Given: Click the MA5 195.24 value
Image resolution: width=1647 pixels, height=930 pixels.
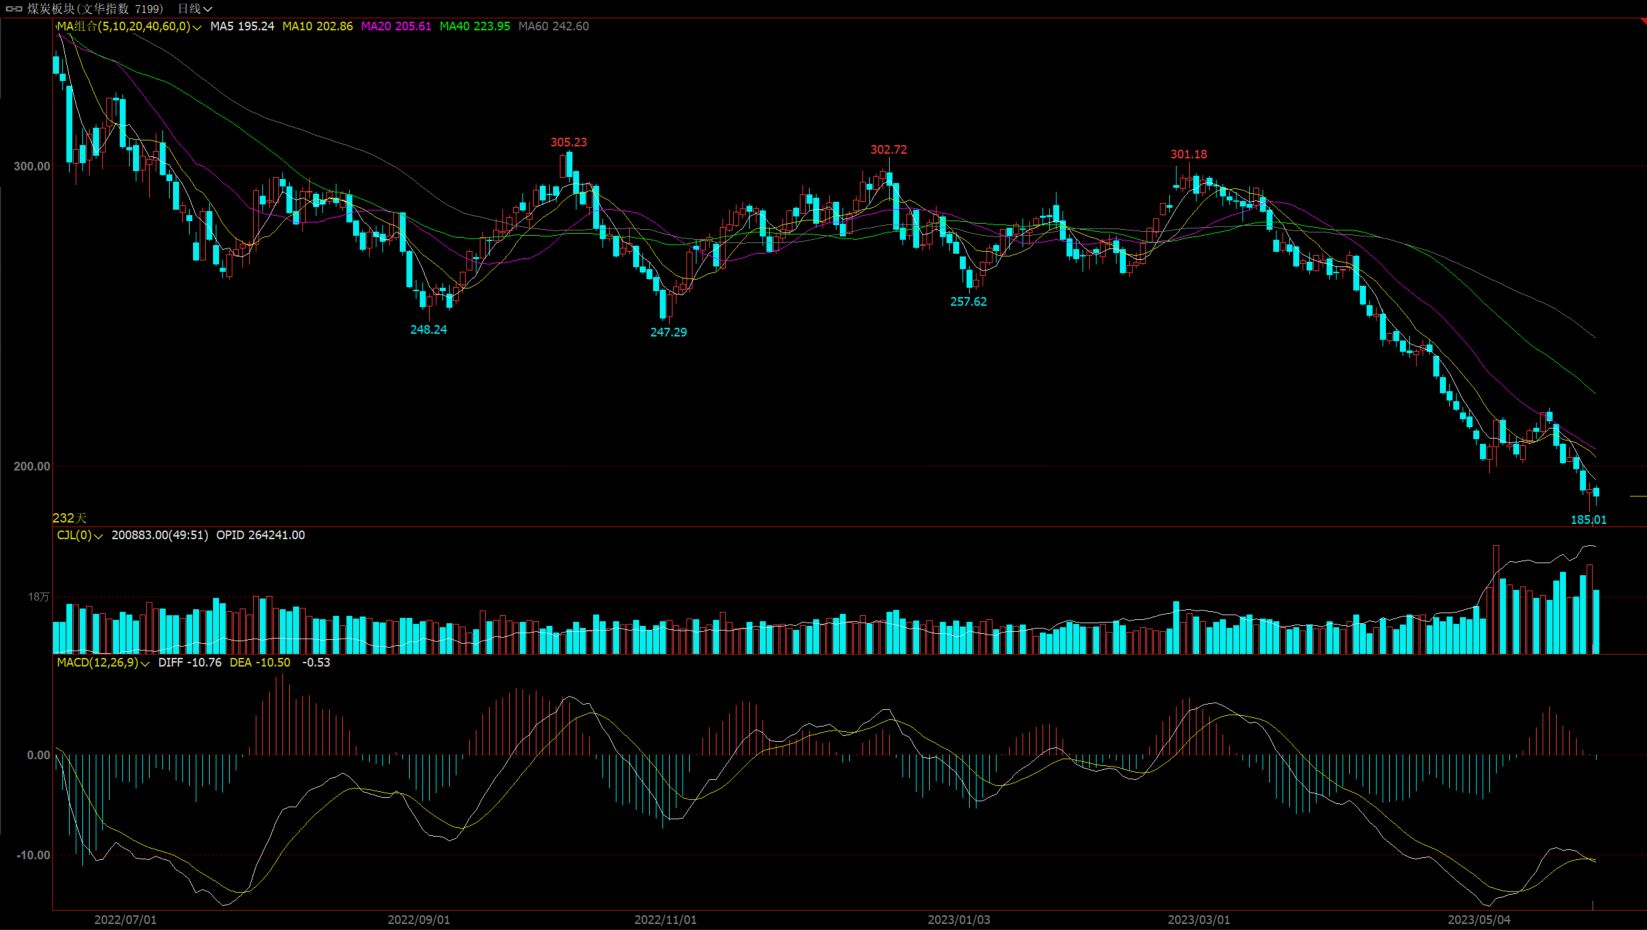Looking at the screenshot, I should [x=242, y=26].
